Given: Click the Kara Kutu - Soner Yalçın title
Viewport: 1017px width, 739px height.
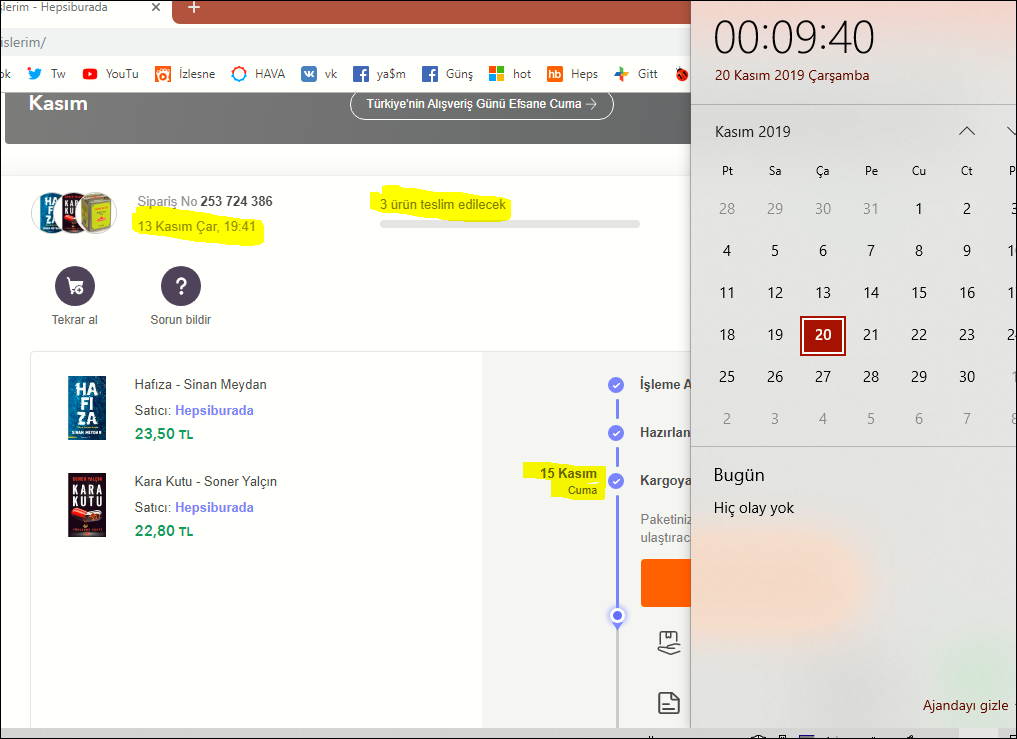Looking at the screenshot, I should pos(206,481).
